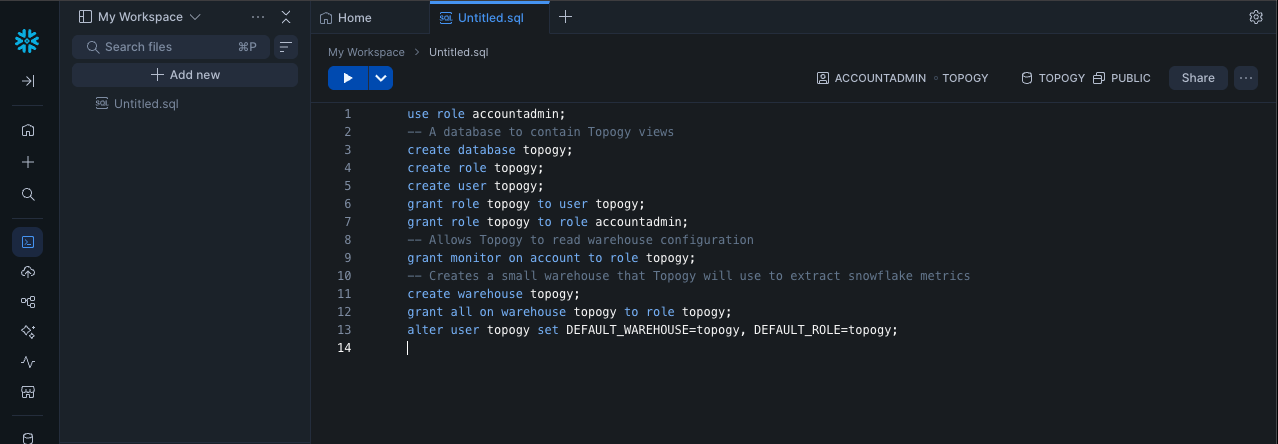Click line 'grant role topogy to role accountadmin;'
1278x444 pixels.
click(x=548, y=222)
